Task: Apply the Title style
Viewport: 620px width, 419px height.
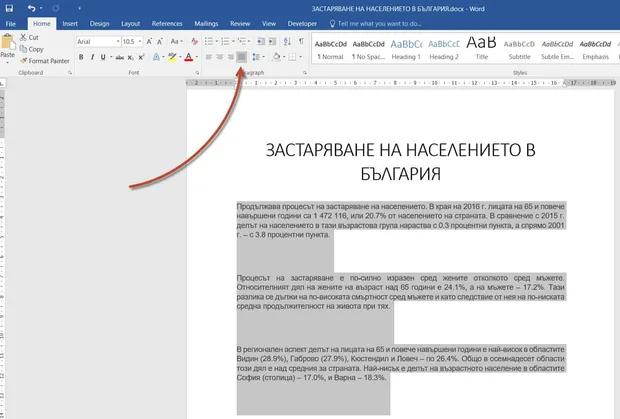Action: tap(481, 49)
